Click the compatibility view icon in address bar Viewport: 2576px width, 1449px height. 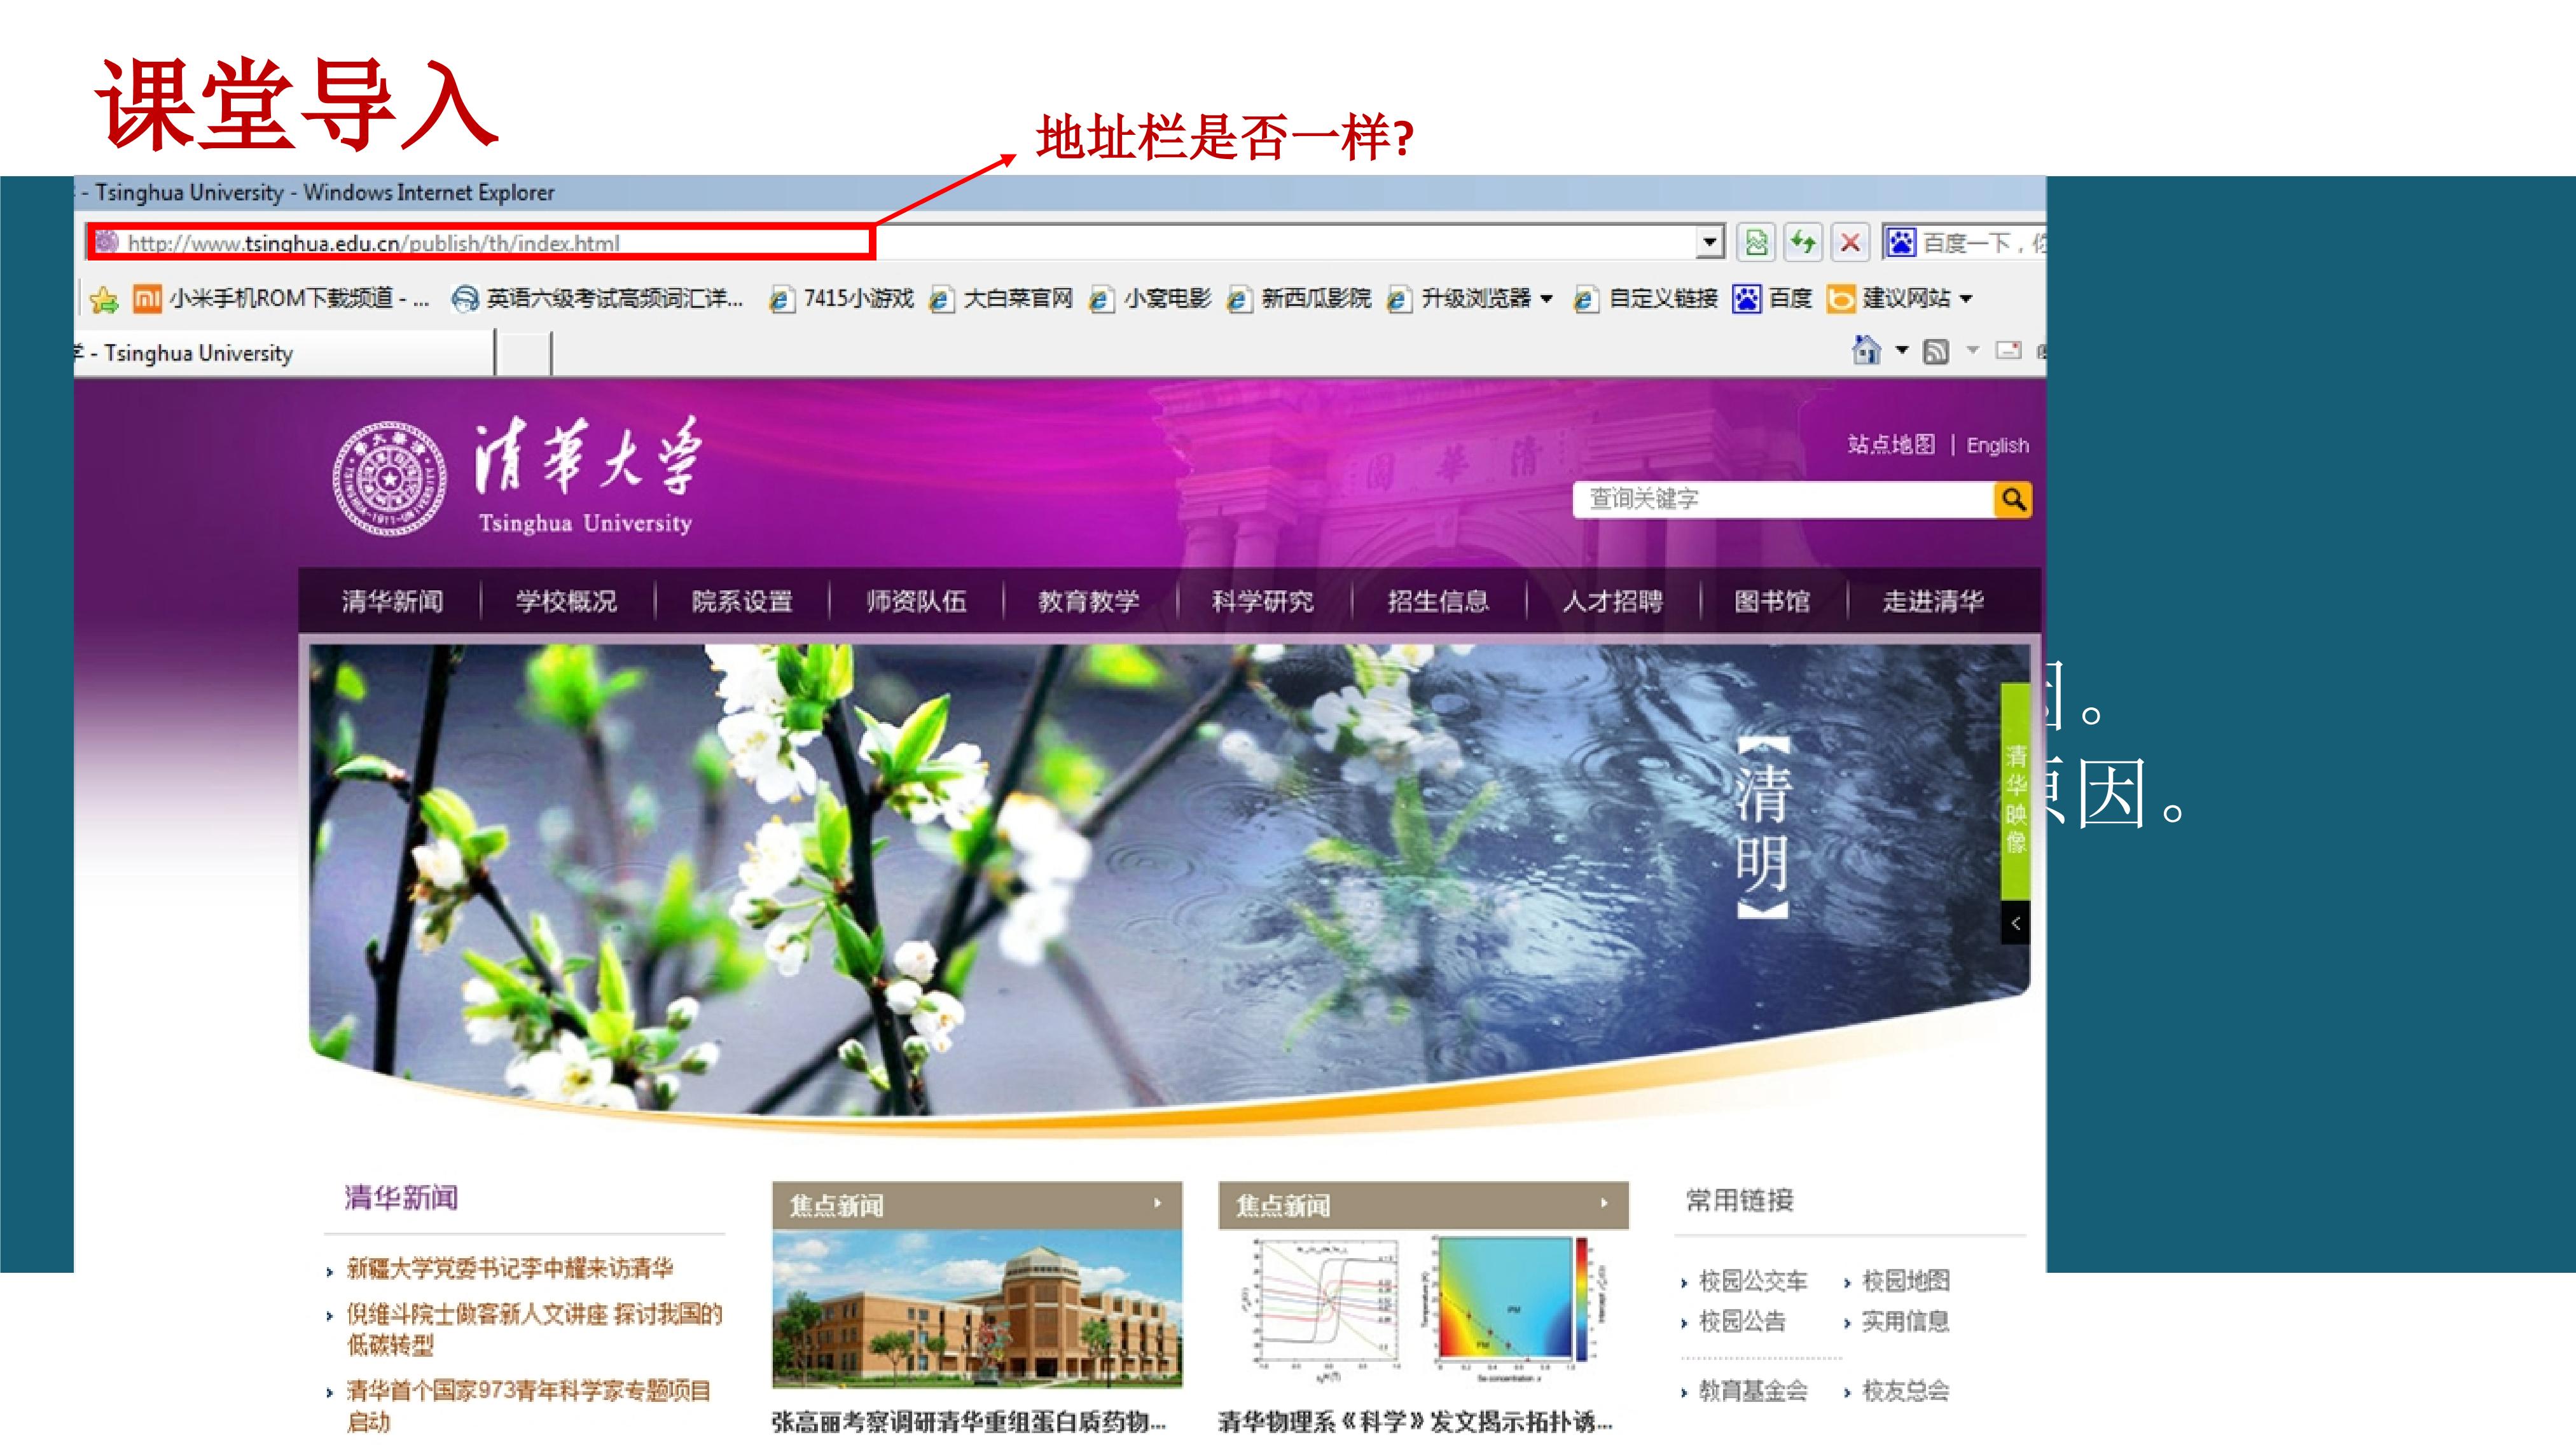(1756, 242)
